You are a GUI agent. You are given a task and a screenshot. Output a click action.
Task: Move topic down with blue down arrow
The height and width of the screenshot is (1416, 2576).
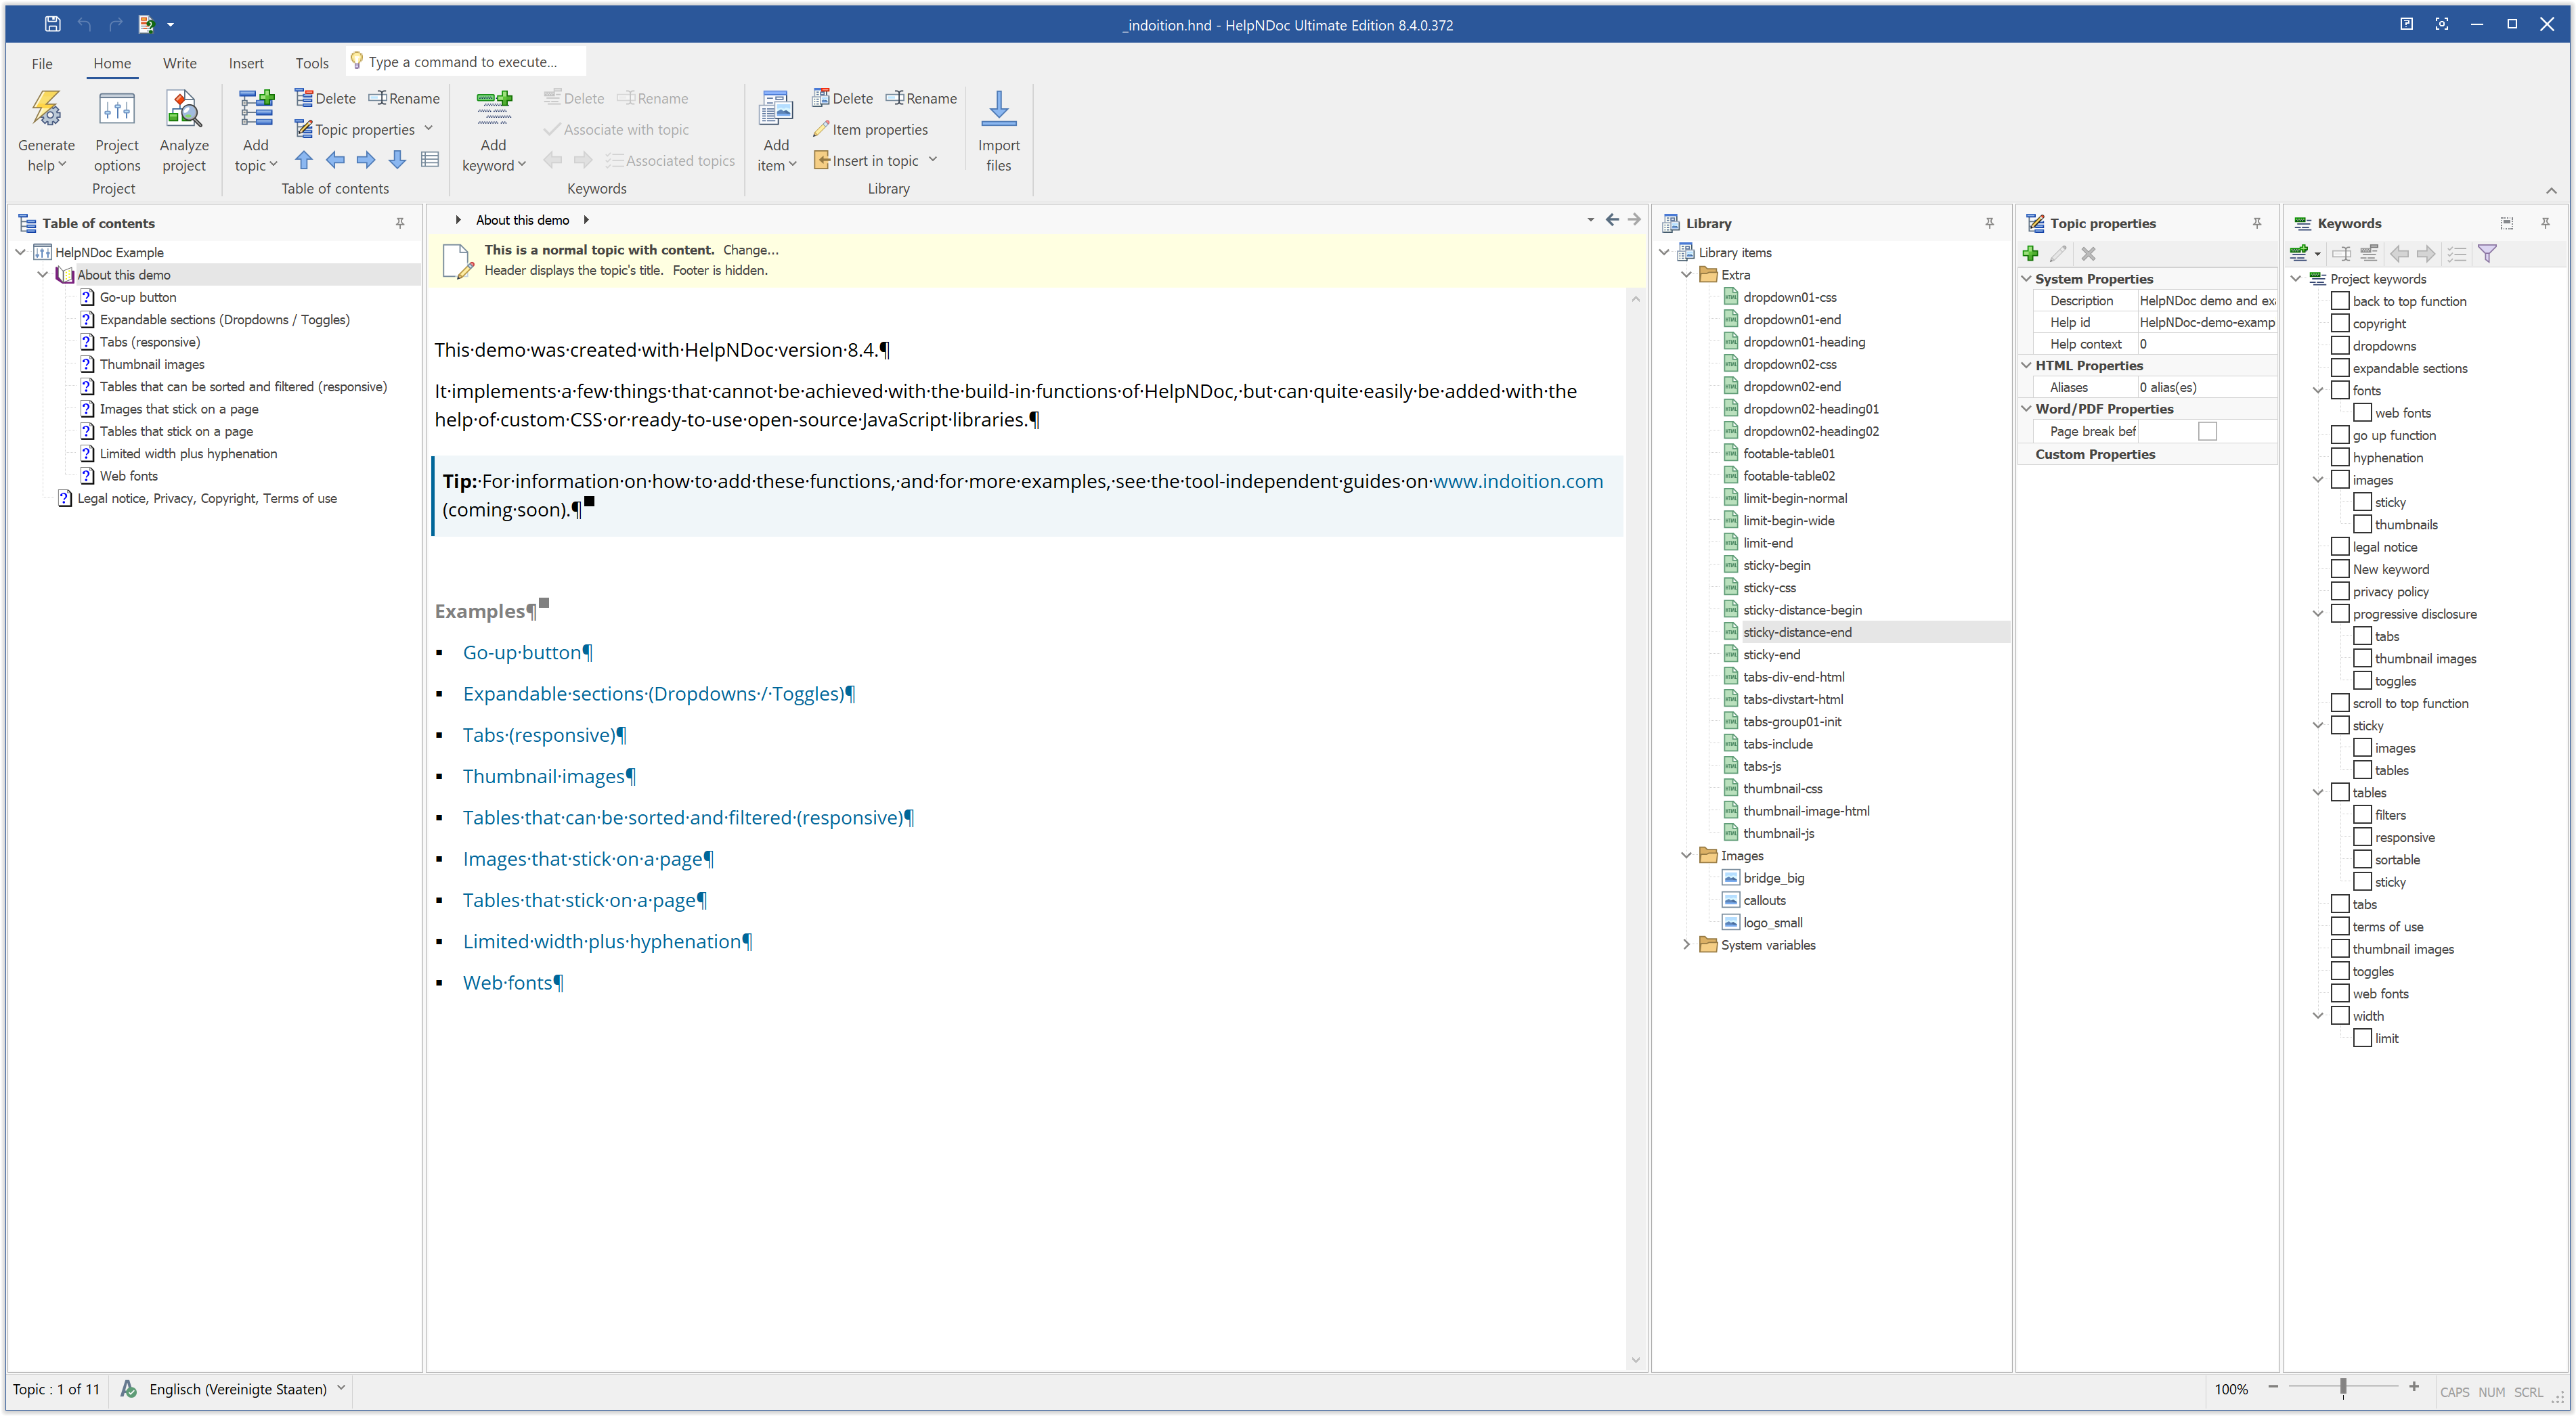click(x=397, y=160)
